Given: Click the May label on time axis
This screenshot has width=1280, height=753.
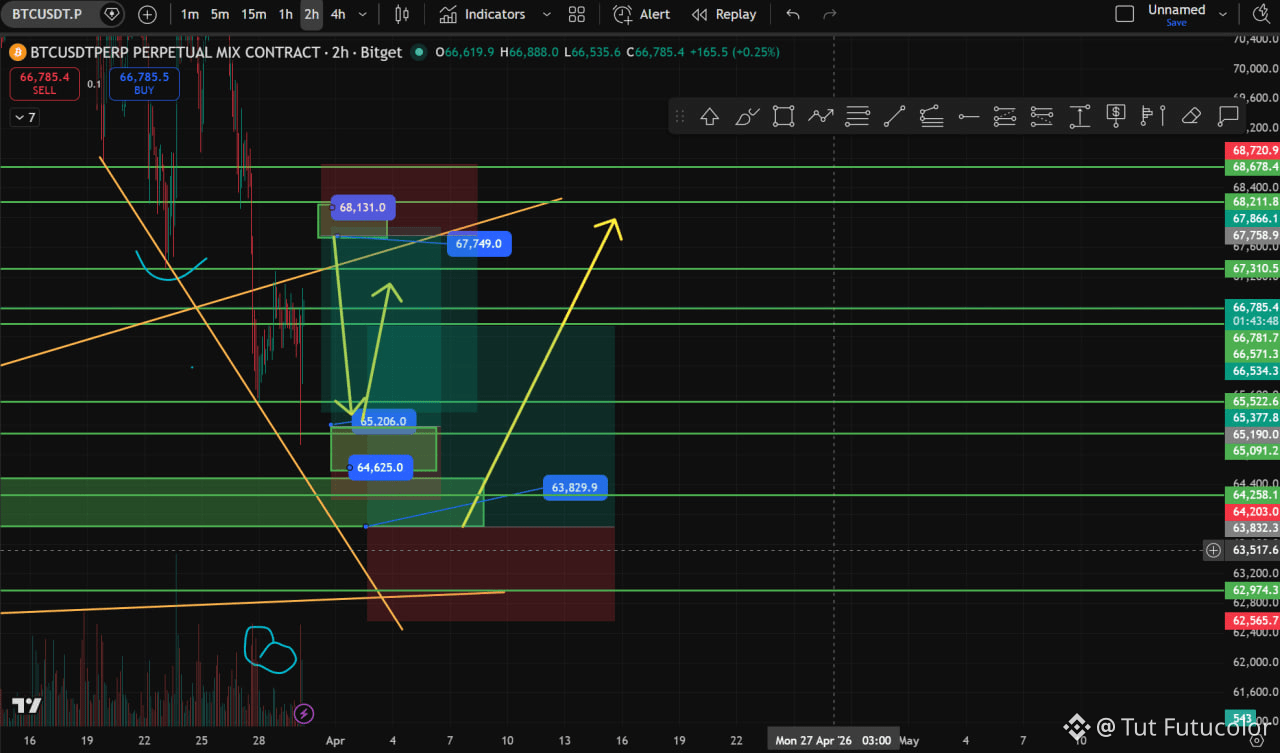Looking at the screenshot, I should (x=909, y=741).
